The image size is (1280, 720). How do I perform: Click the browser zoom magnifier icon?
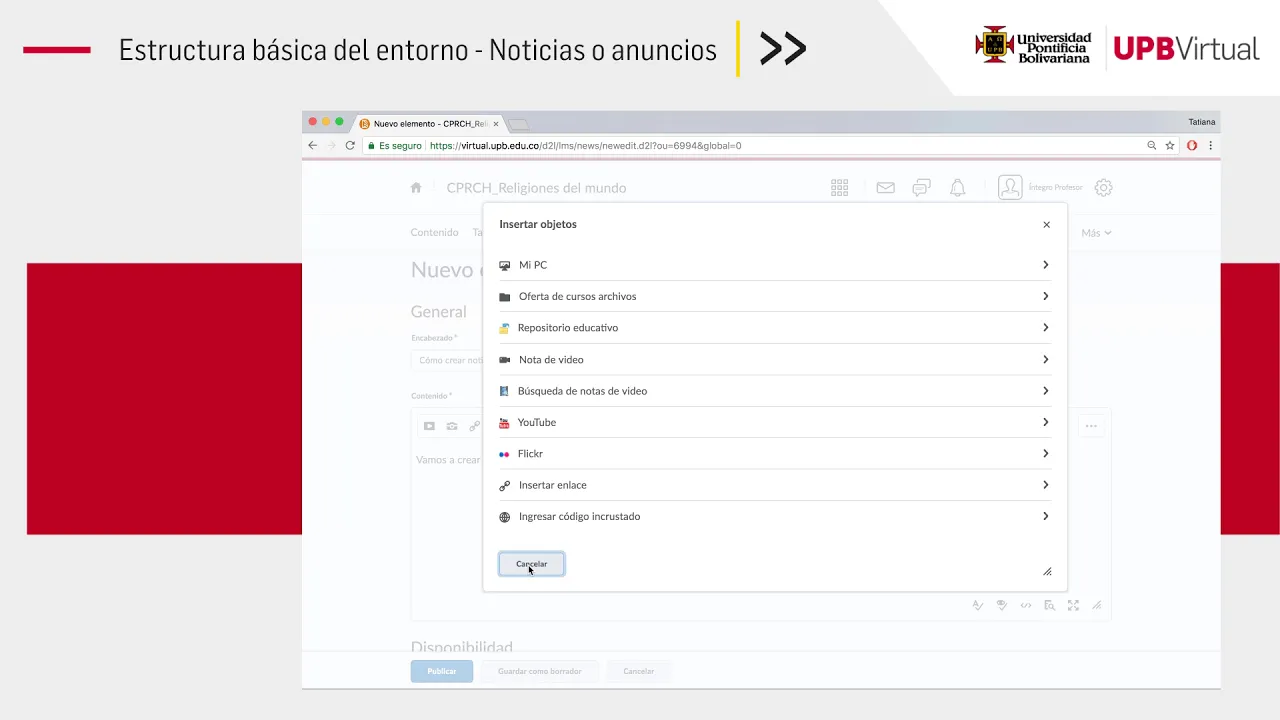1152,145
